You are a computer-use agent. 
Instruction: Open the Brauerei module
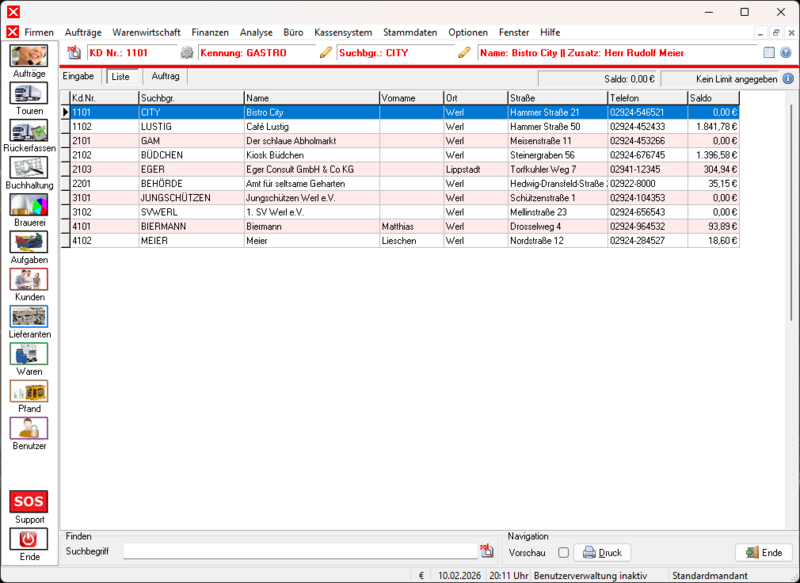coord(28,206)
